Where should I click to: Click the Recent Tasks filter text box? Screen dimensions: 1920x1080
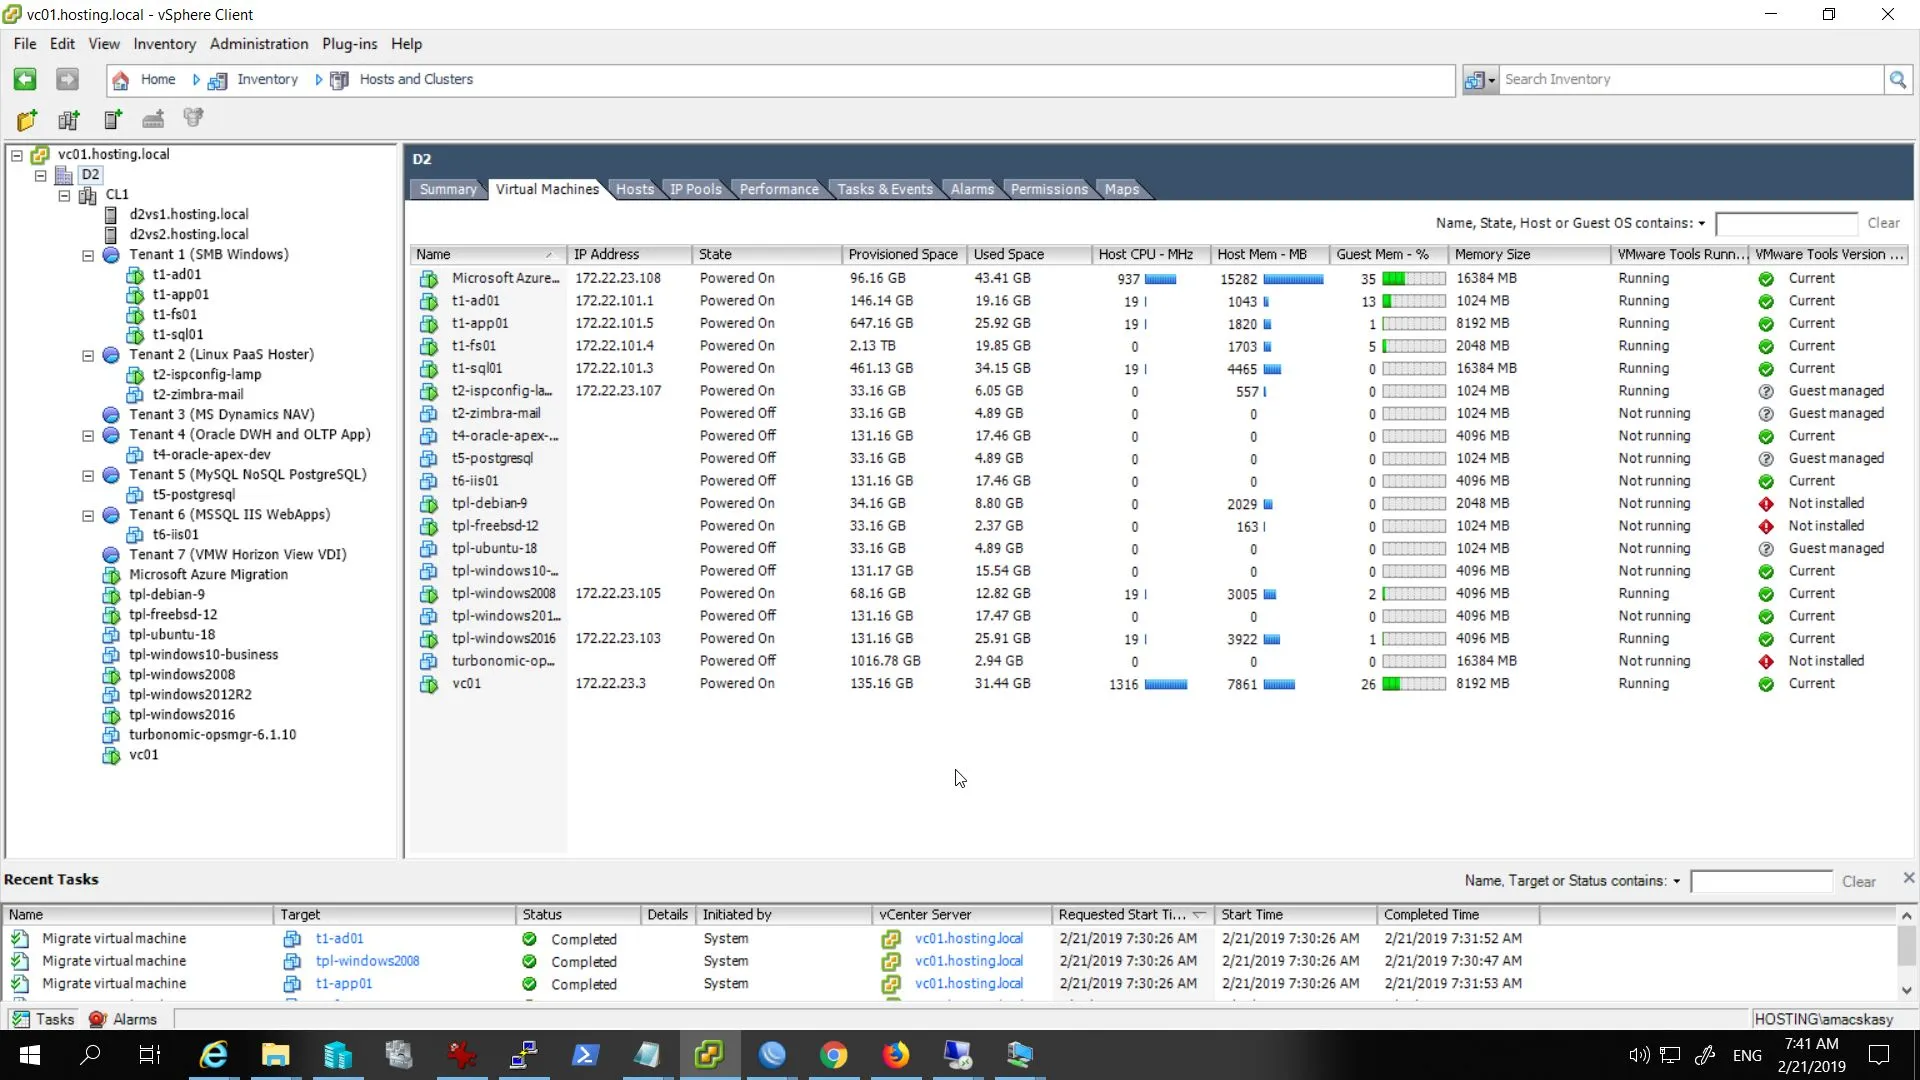coord(1761,881)
